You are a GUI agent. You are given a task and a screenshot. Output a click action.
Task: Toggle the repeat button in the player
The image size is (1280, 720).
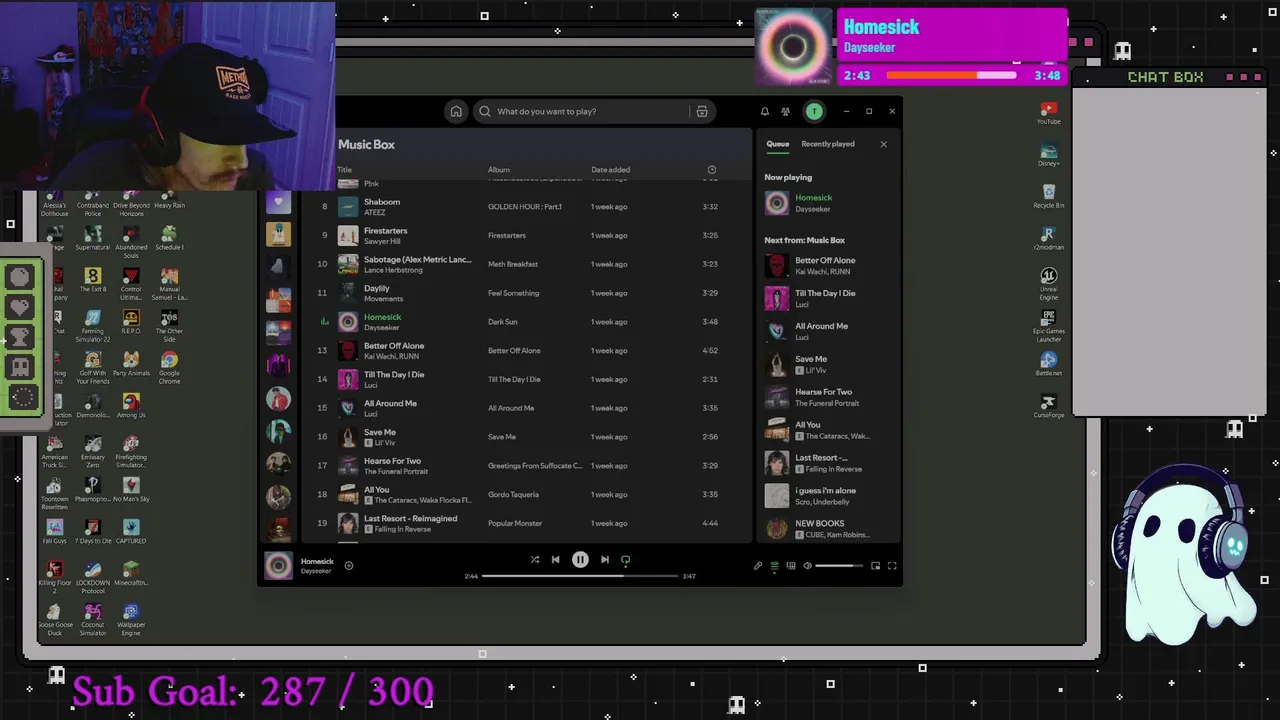626,560
